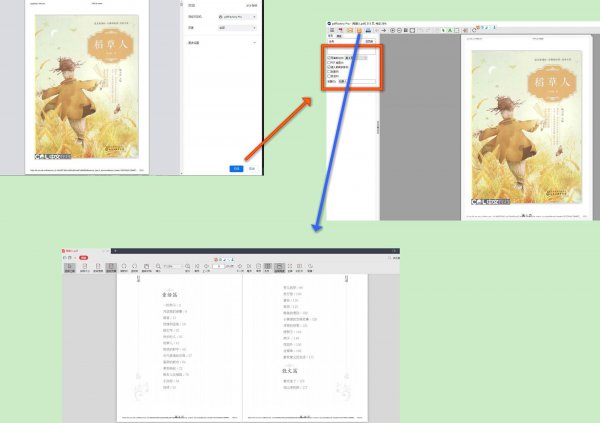Tick the PDF option checkbox in pdfFactory
Screen dimensions: 600x423
point(329,62)
